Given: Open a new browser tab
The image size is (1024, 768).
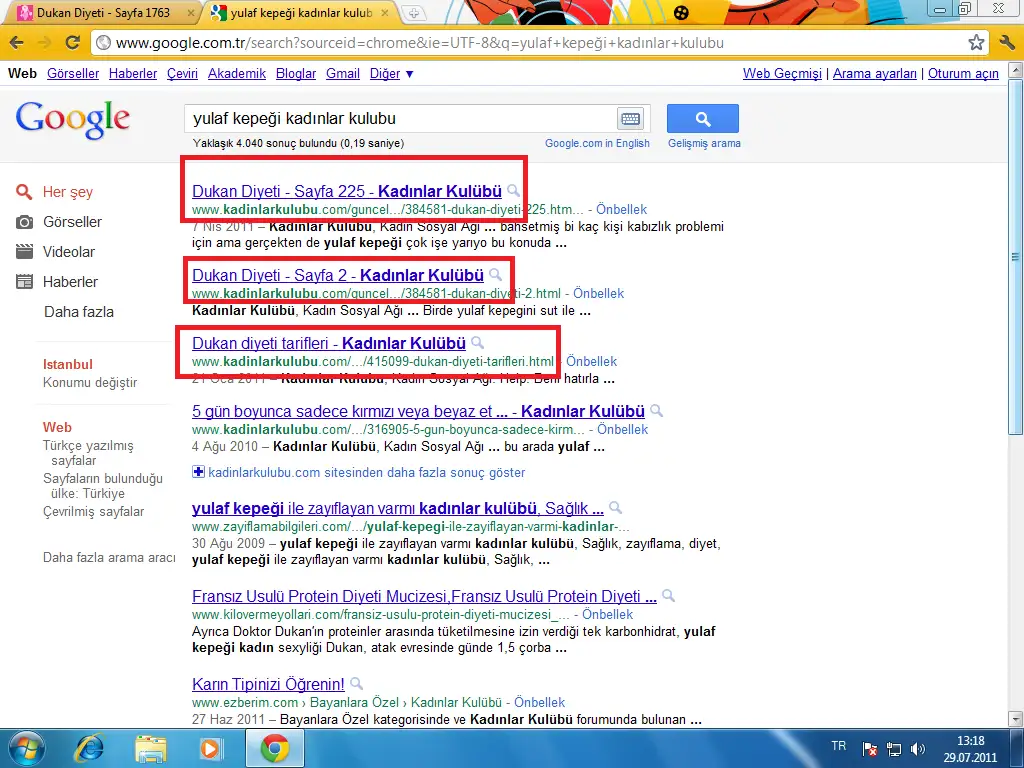Looking at the screenshot, I should [413, 13].
